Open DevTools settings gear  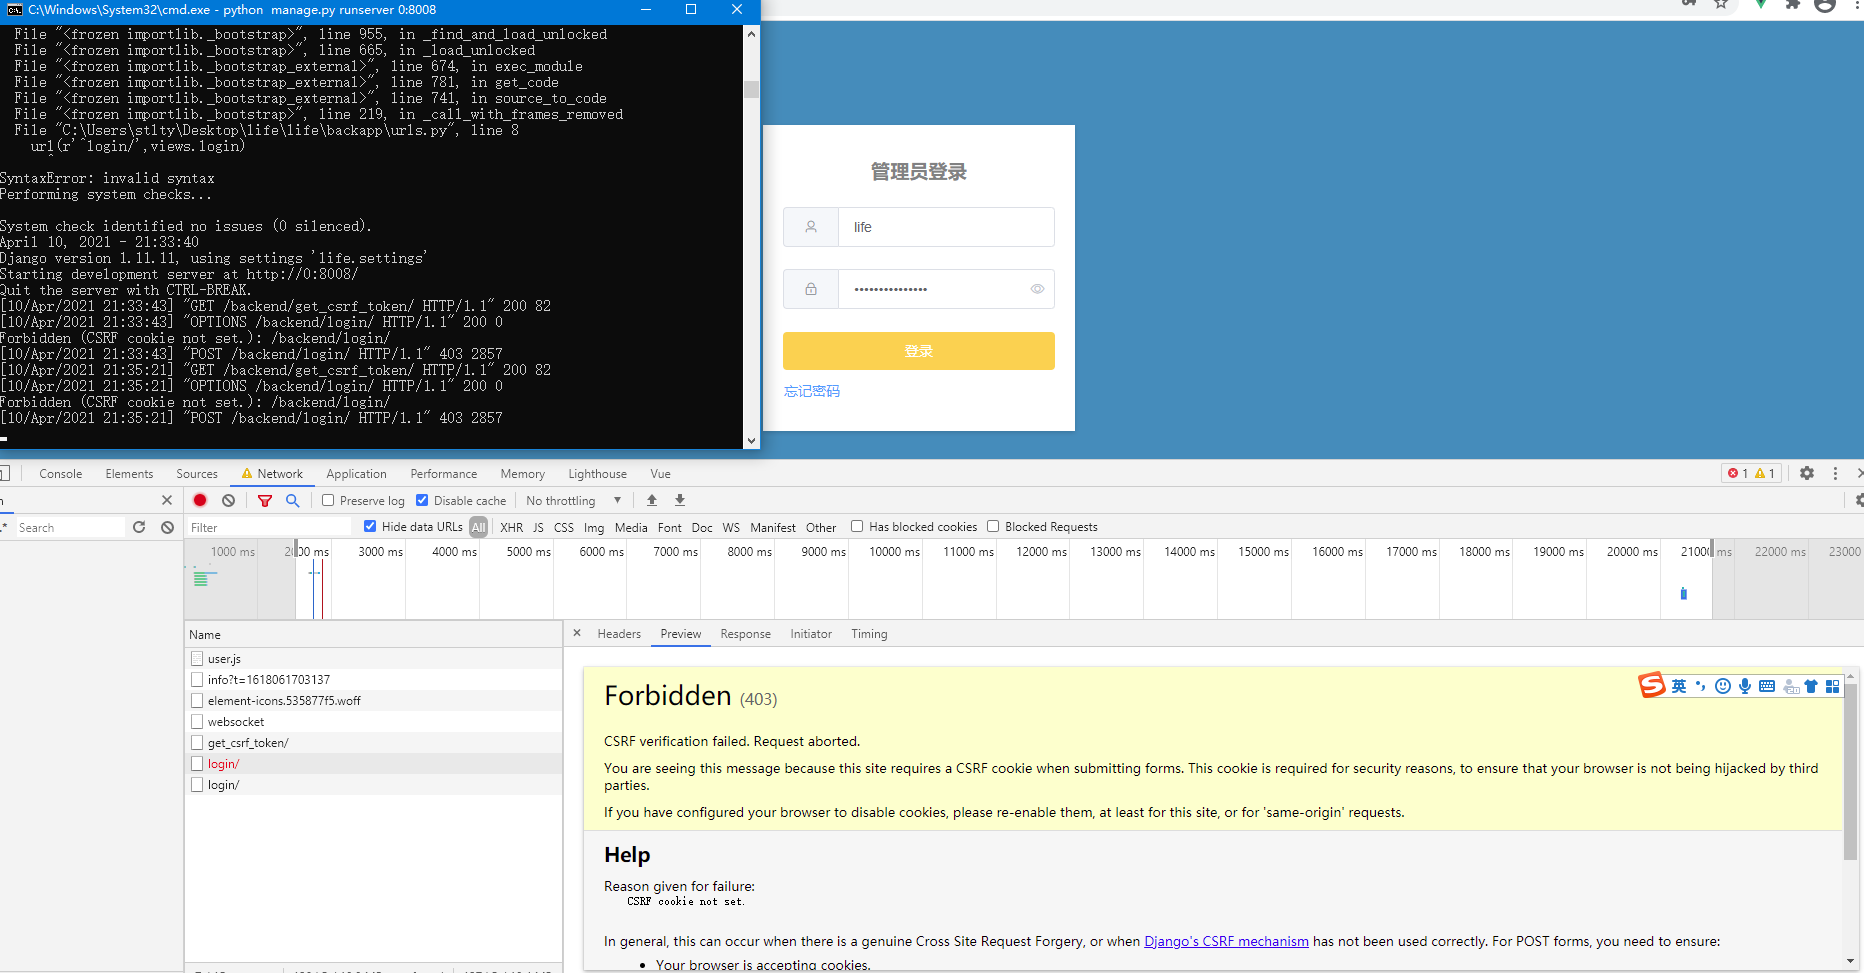click(1807, 473)
